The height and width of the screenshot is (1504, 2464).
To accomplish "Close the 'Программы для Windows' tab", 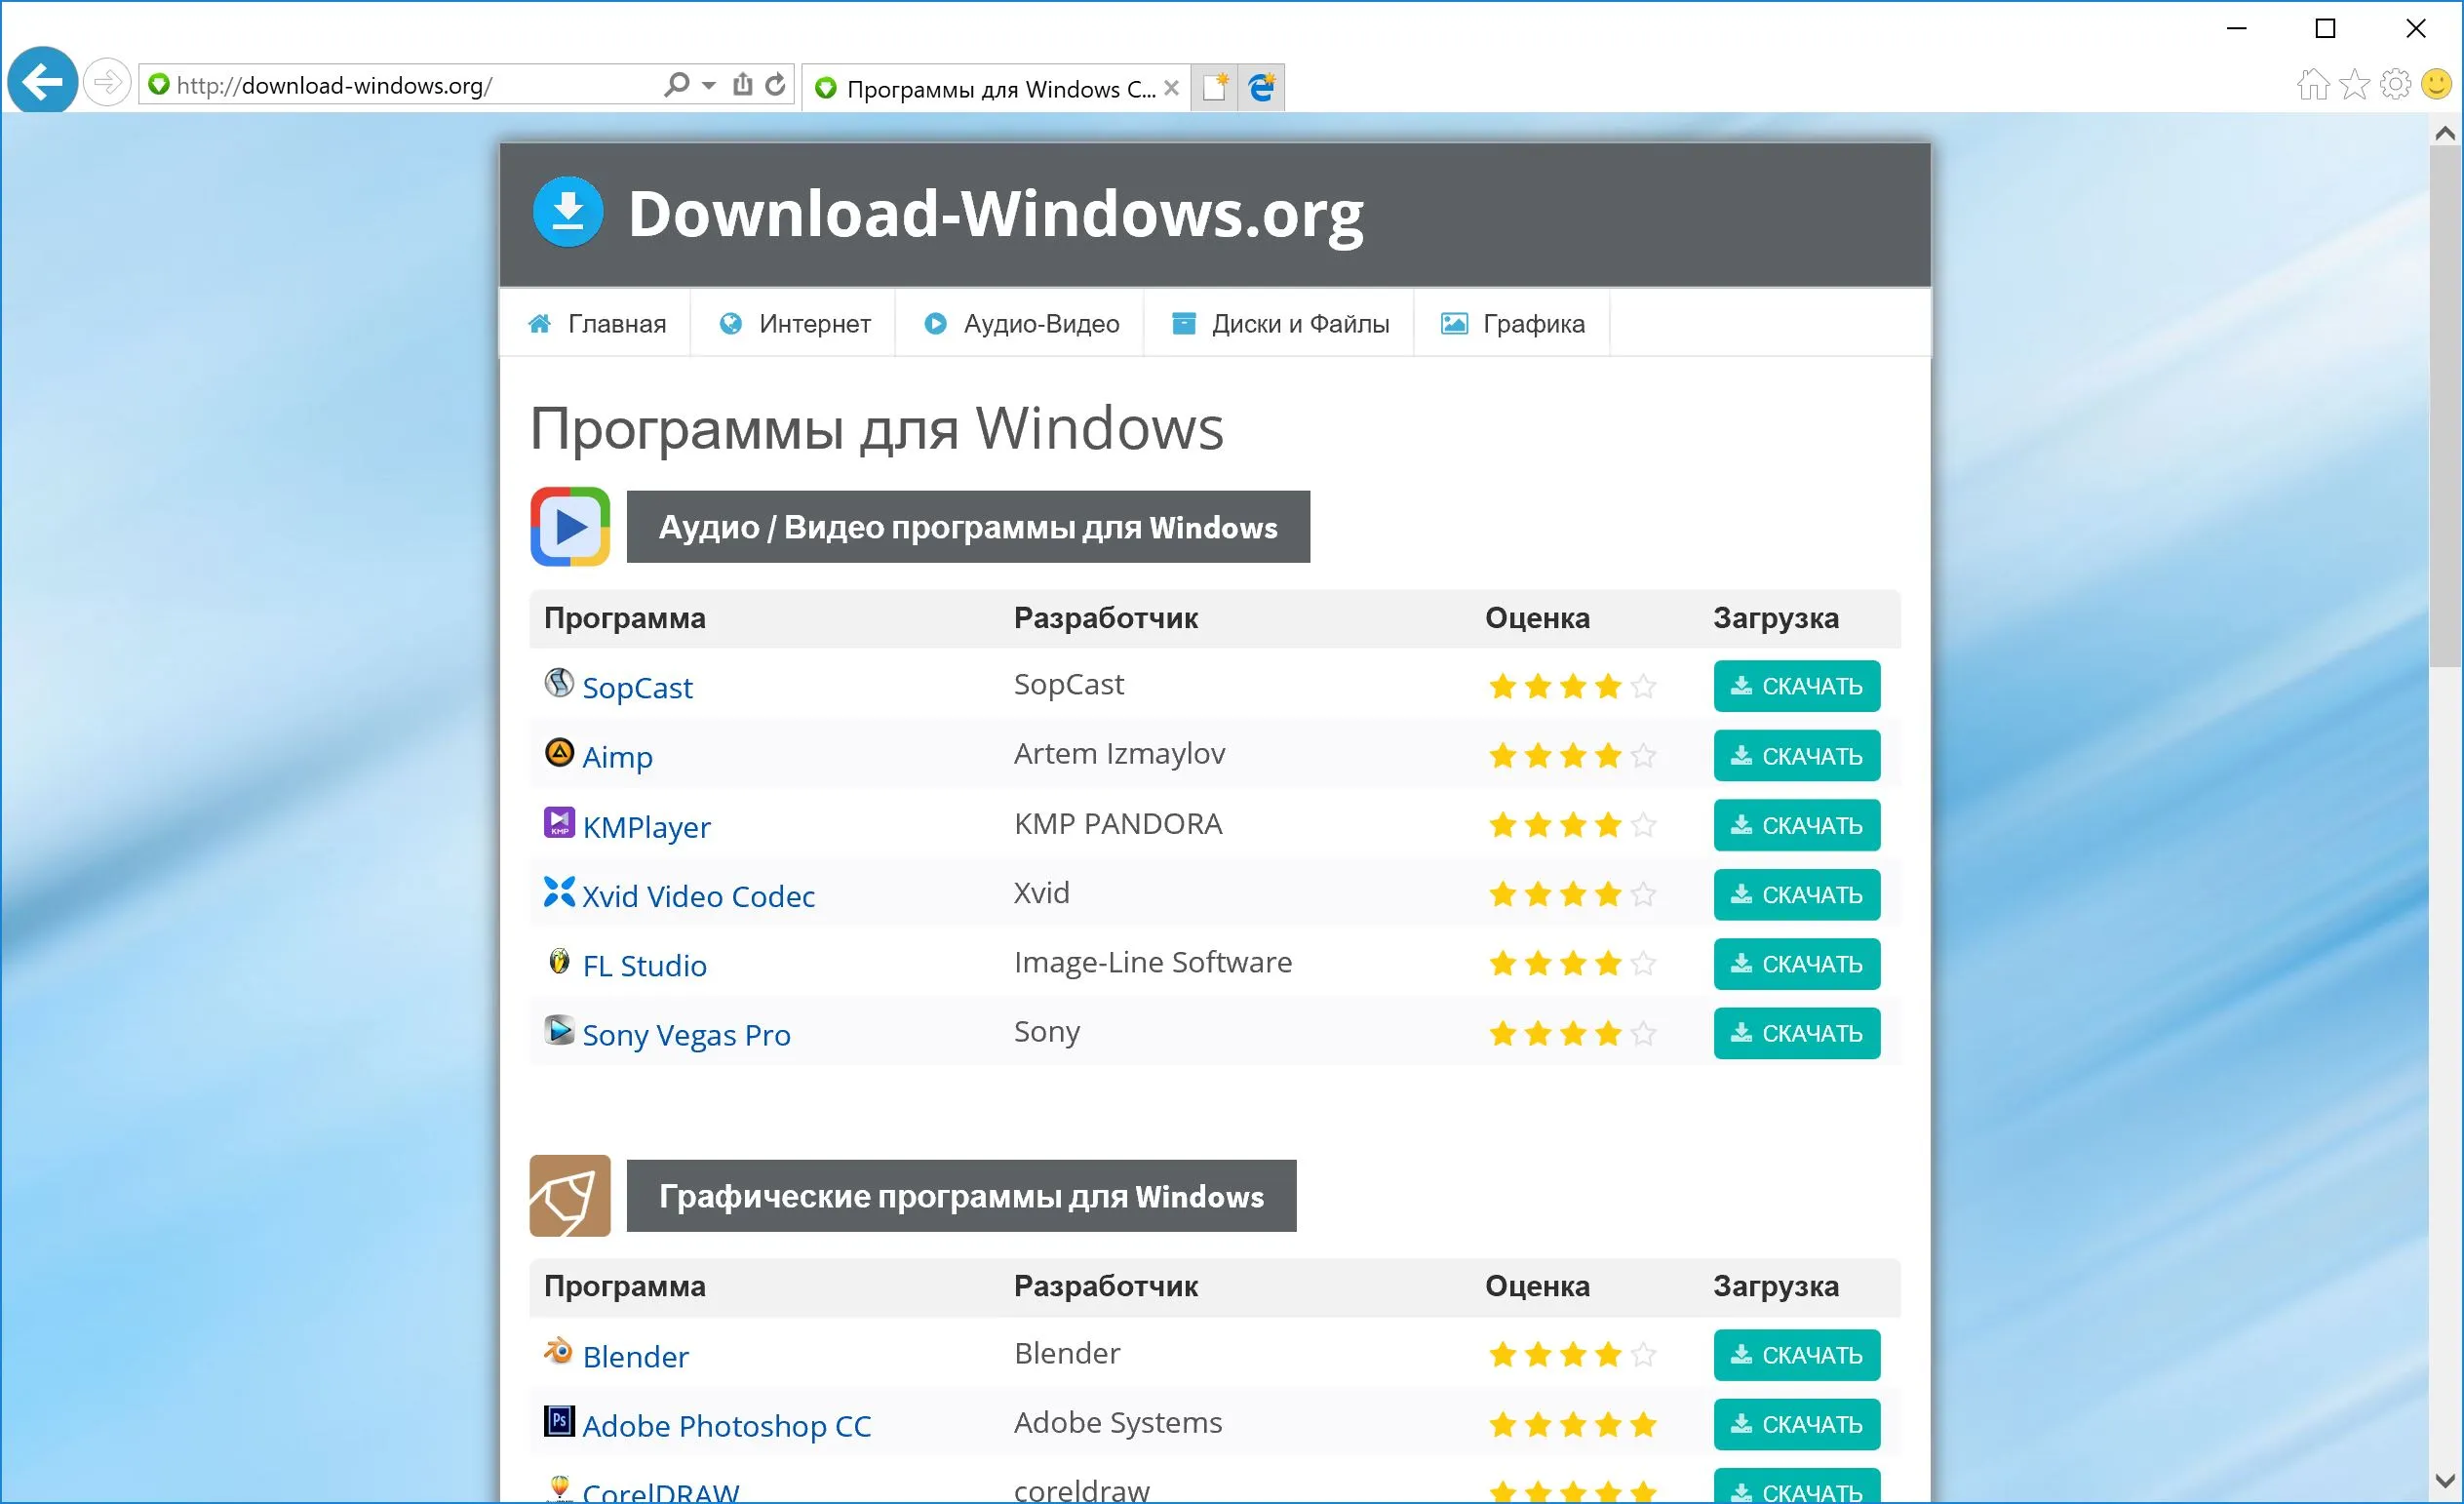I will coord(1172,88).
